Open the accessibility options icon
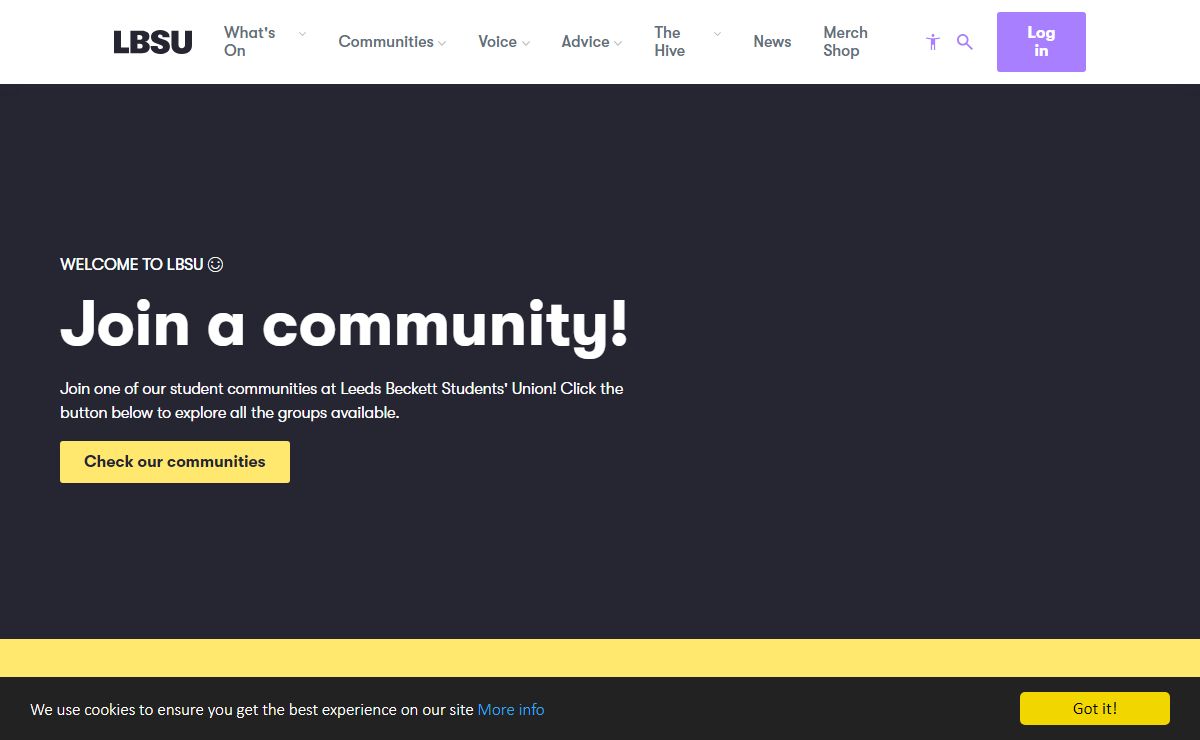The height and width of the screenshot is (740, 1200). tap(933, 42)
